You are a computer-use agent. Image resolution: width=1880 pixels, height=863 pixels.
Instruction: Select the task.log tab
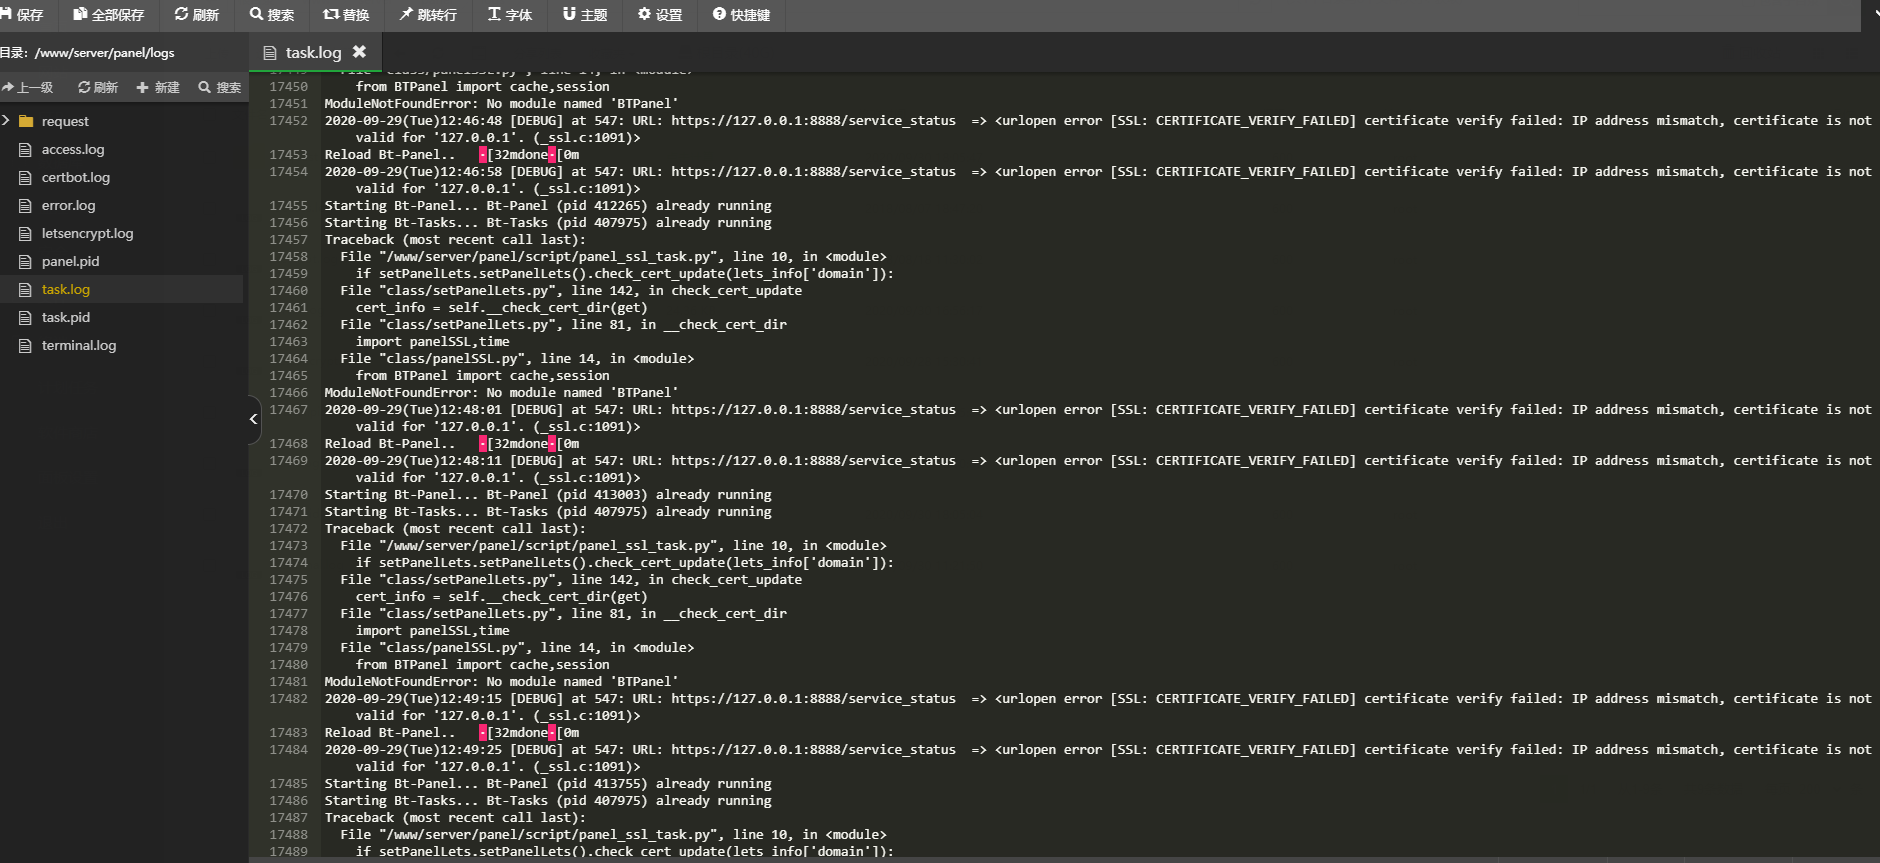coord(312,53)
